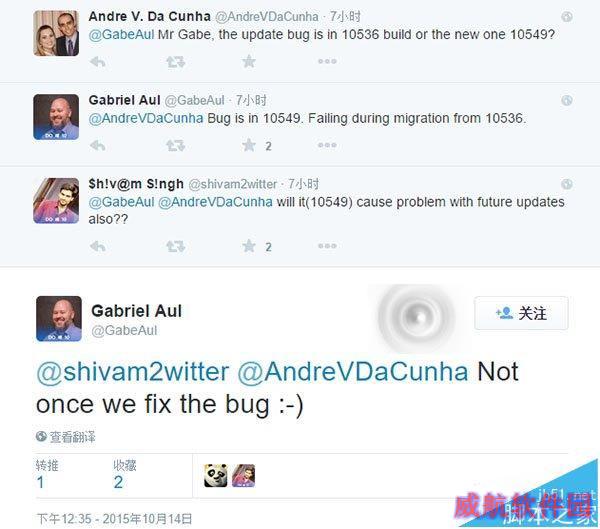This screenshot has width=600, height=529.
Task: Reply to Andre V. Da Cunha's tweet
Action: (98, 62)
